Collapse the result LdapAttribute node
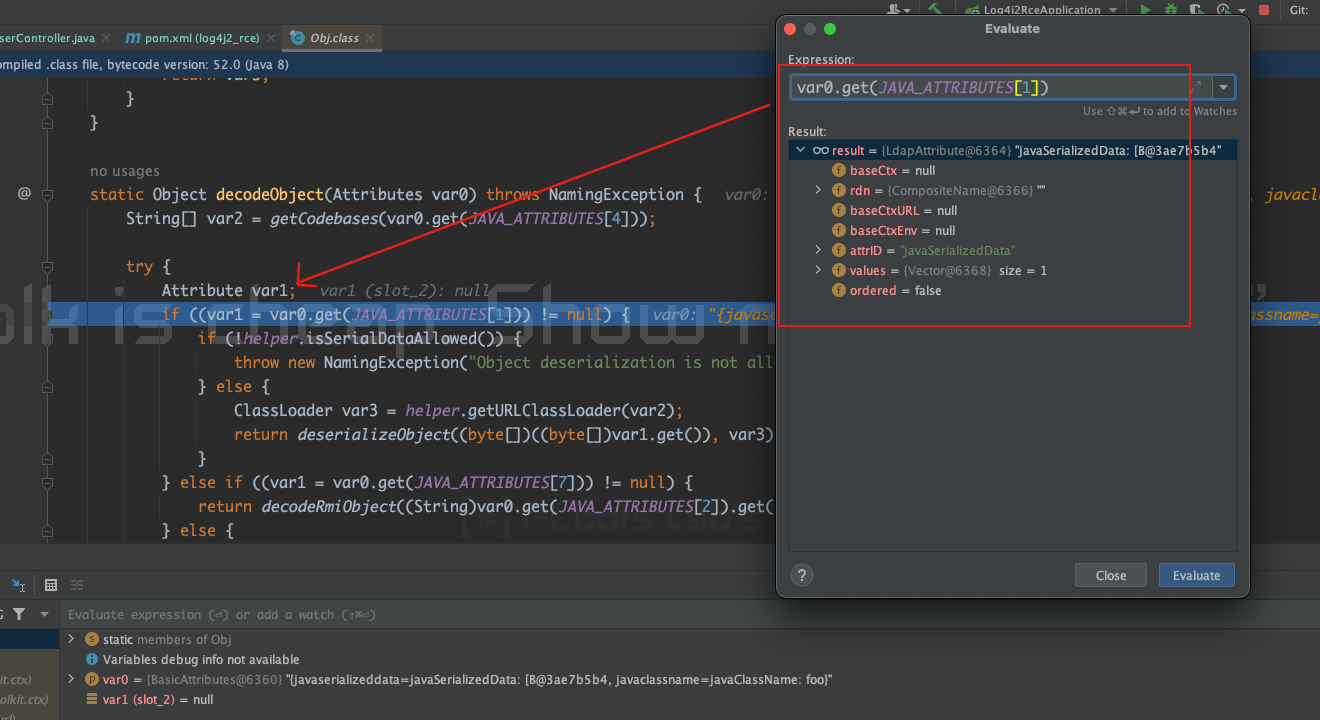Image resolution: width=1320 pixels, height=720 pixels. pyautogui.click(x=800, y=150)
